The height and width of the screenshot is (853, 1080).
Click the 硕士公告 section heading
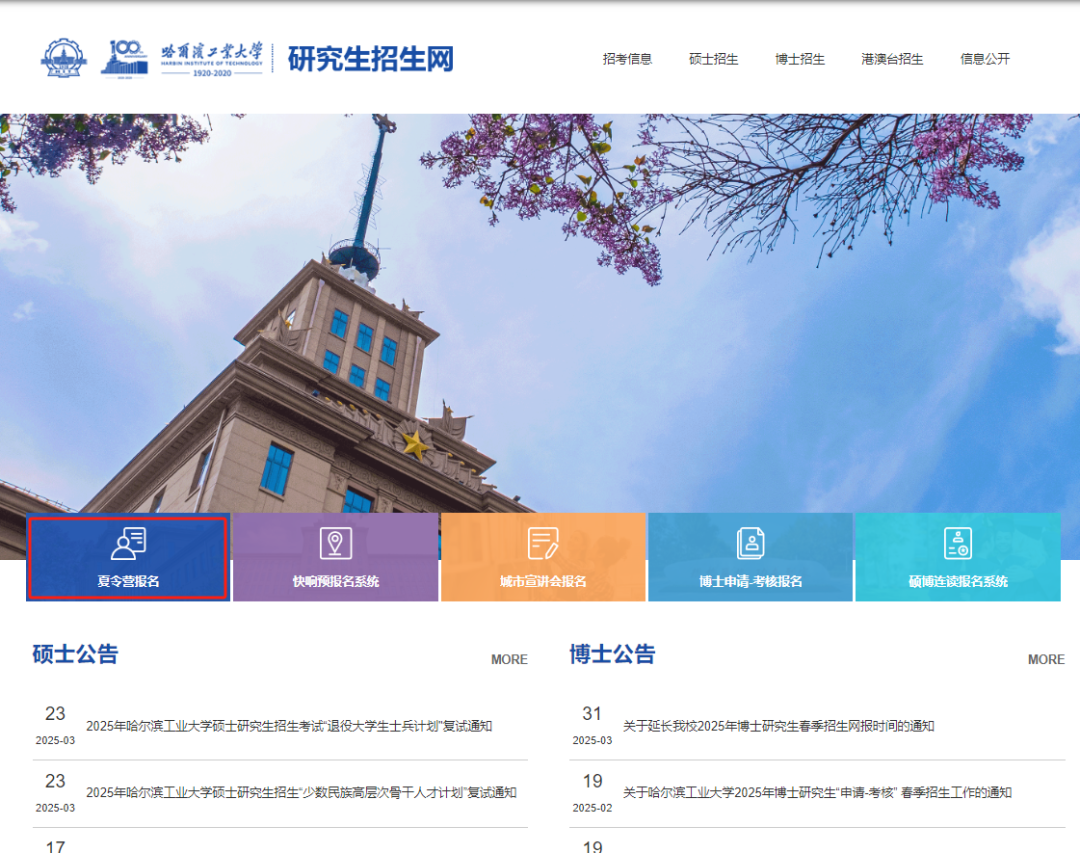click(x=75, y=654)
